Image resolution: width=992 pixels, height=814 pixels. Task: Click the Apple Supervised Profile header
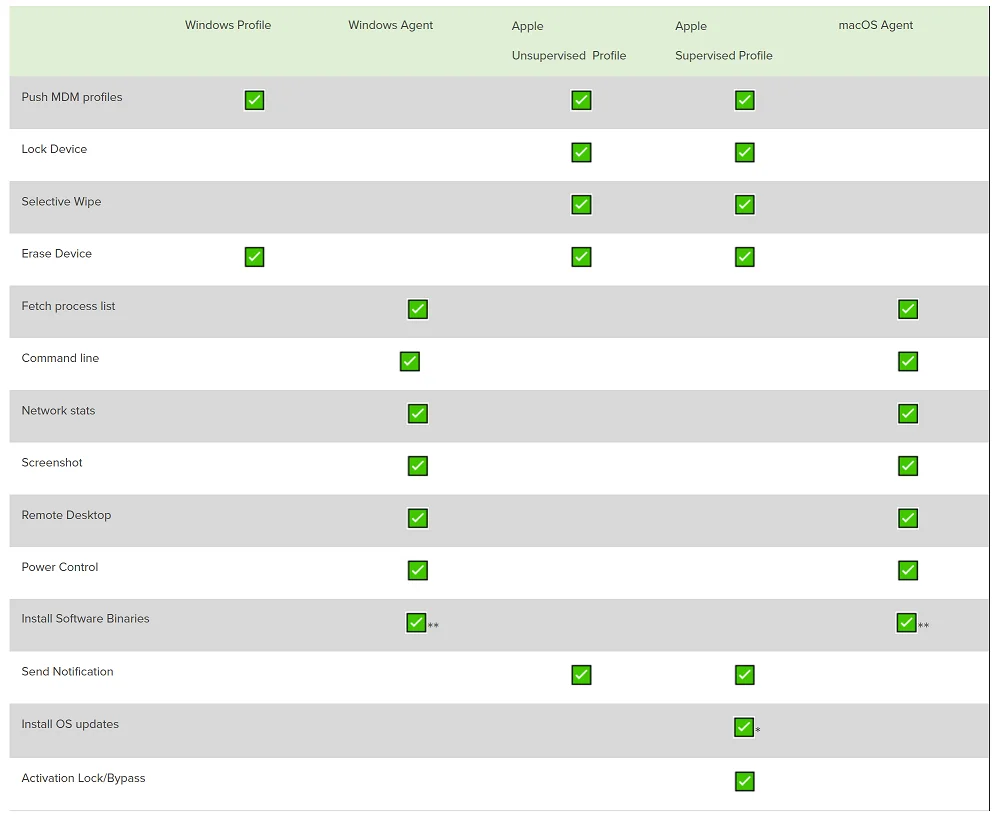coord(724,40)
